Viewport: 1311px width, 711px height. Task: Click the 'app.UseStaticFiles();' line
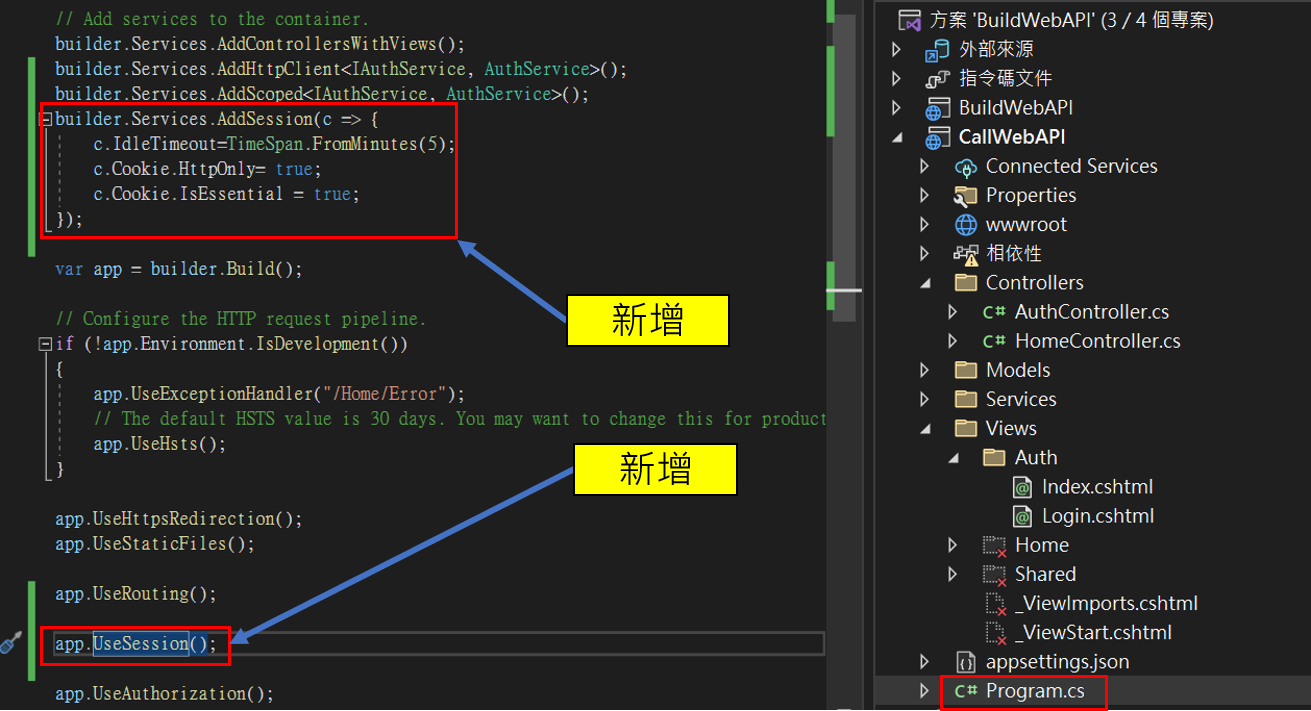155,544
